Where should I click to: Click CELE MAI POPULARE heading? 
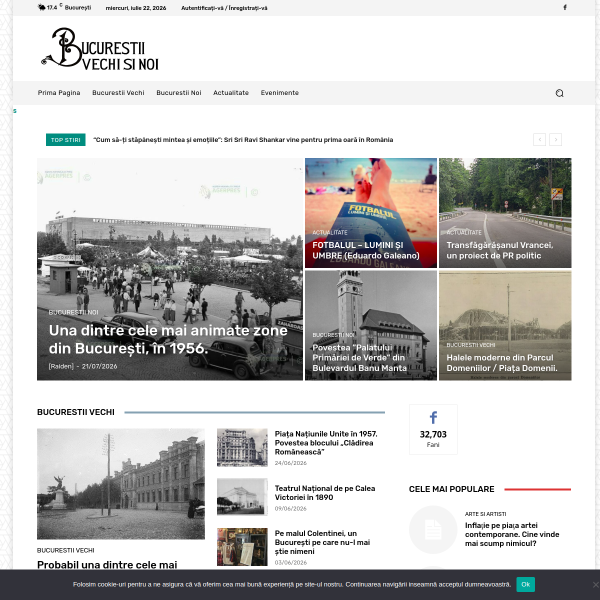(452, 489)
